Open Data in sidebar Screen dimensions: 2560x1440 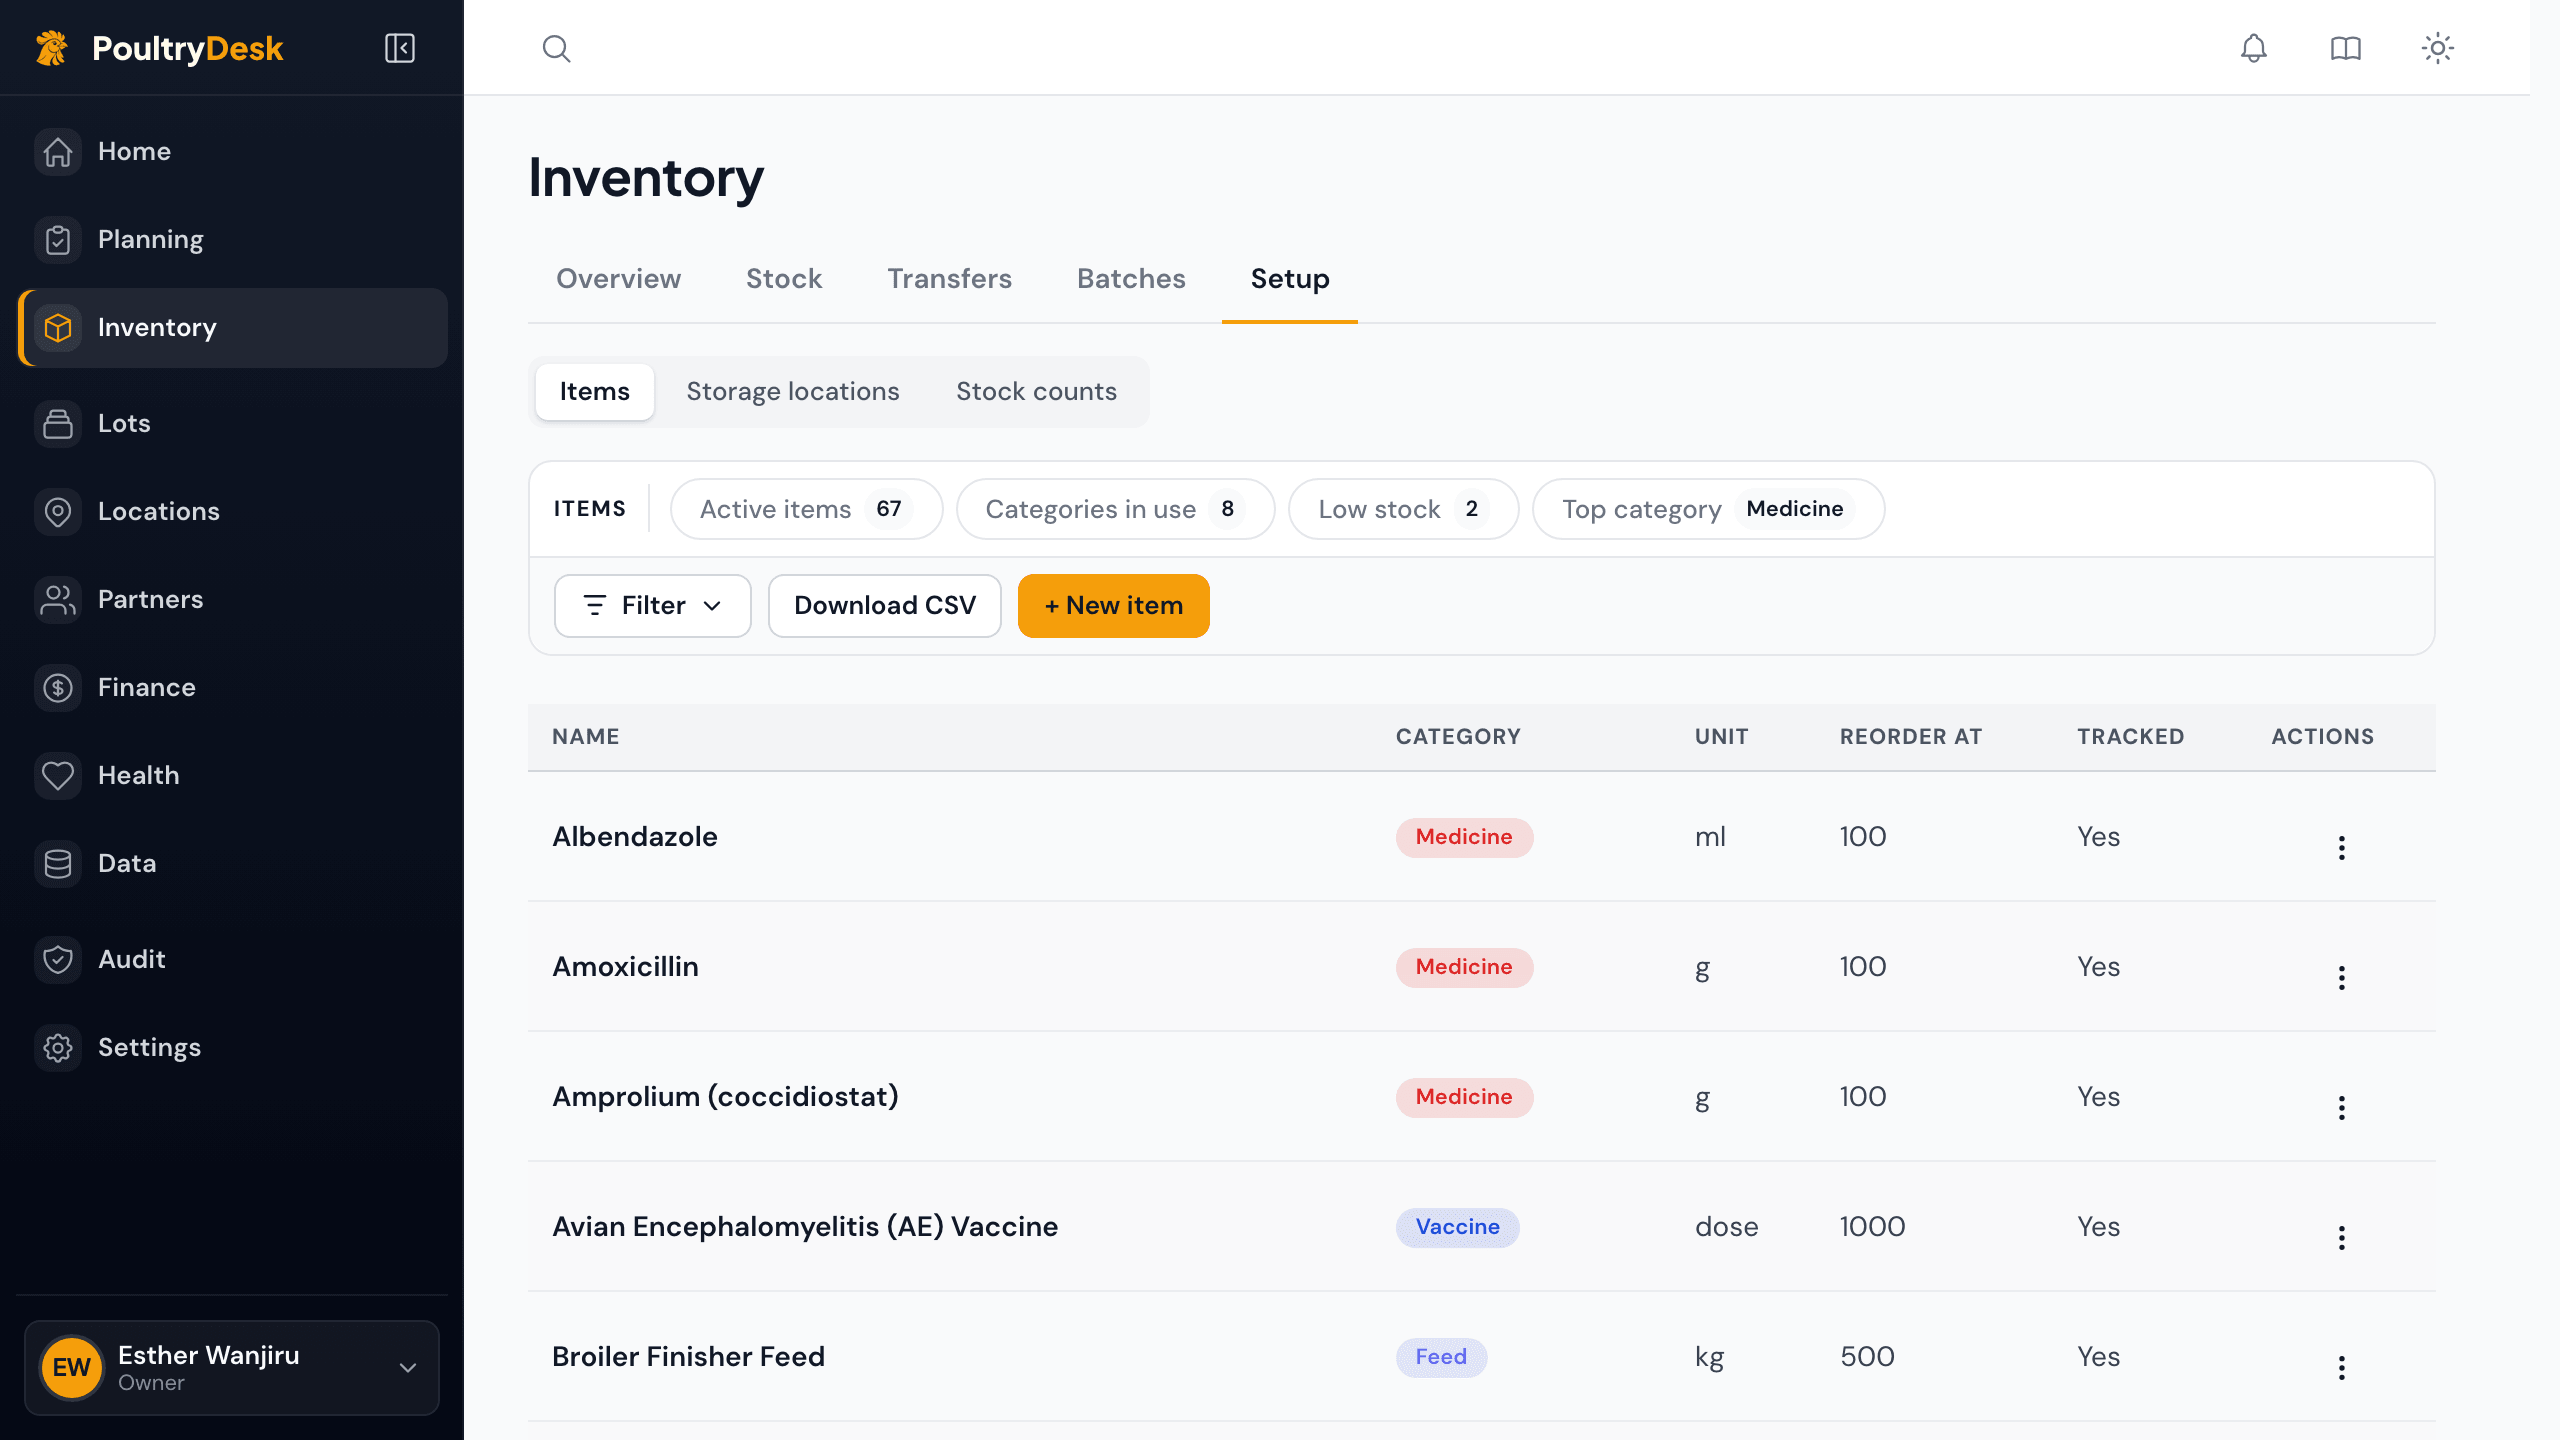(232, 864)
